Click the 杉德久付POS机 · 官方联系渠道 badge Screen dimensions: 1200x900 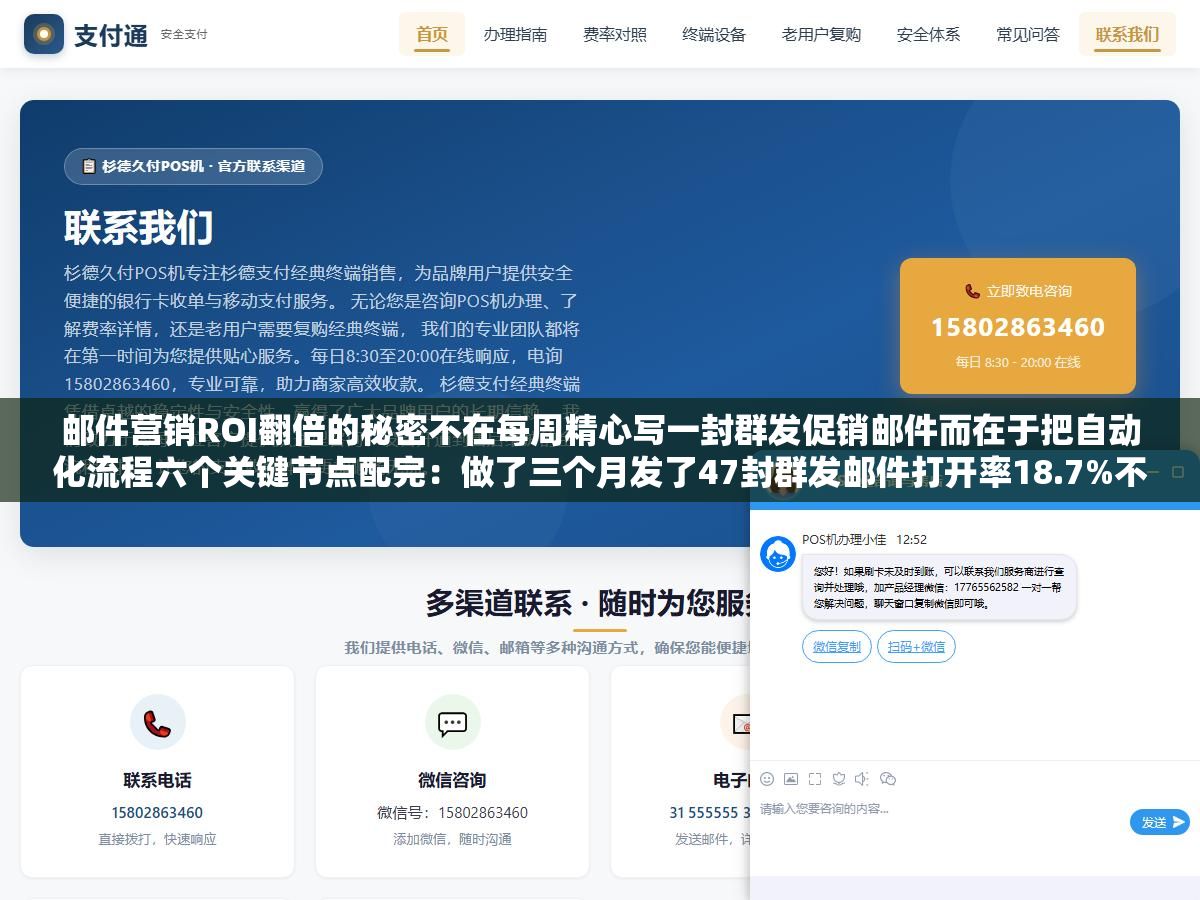(x=193, y=166)
